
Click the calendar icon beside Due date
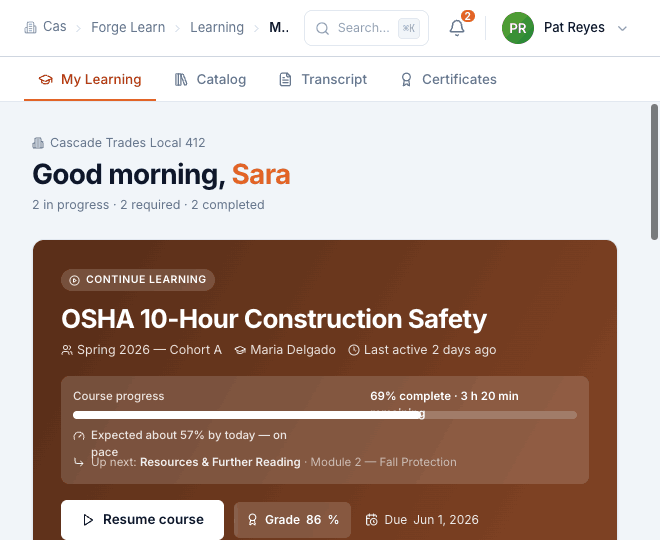click(372, 520)
